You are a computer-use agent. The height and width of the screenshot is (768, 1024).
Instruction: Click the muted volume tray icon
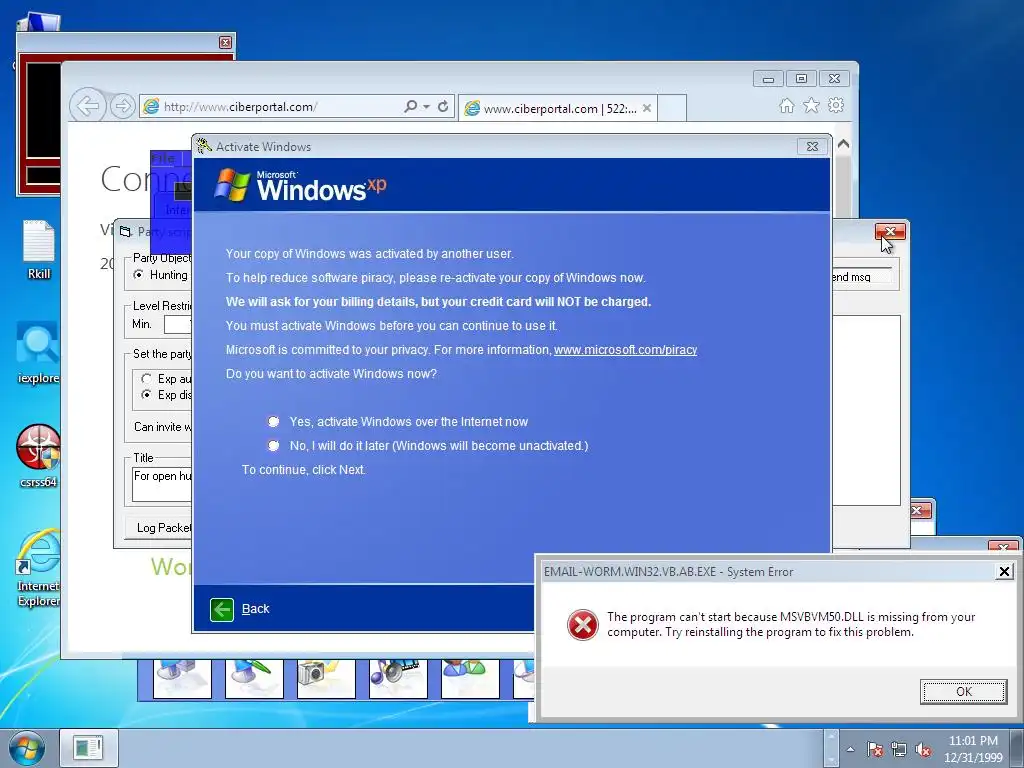click(923, 749)
